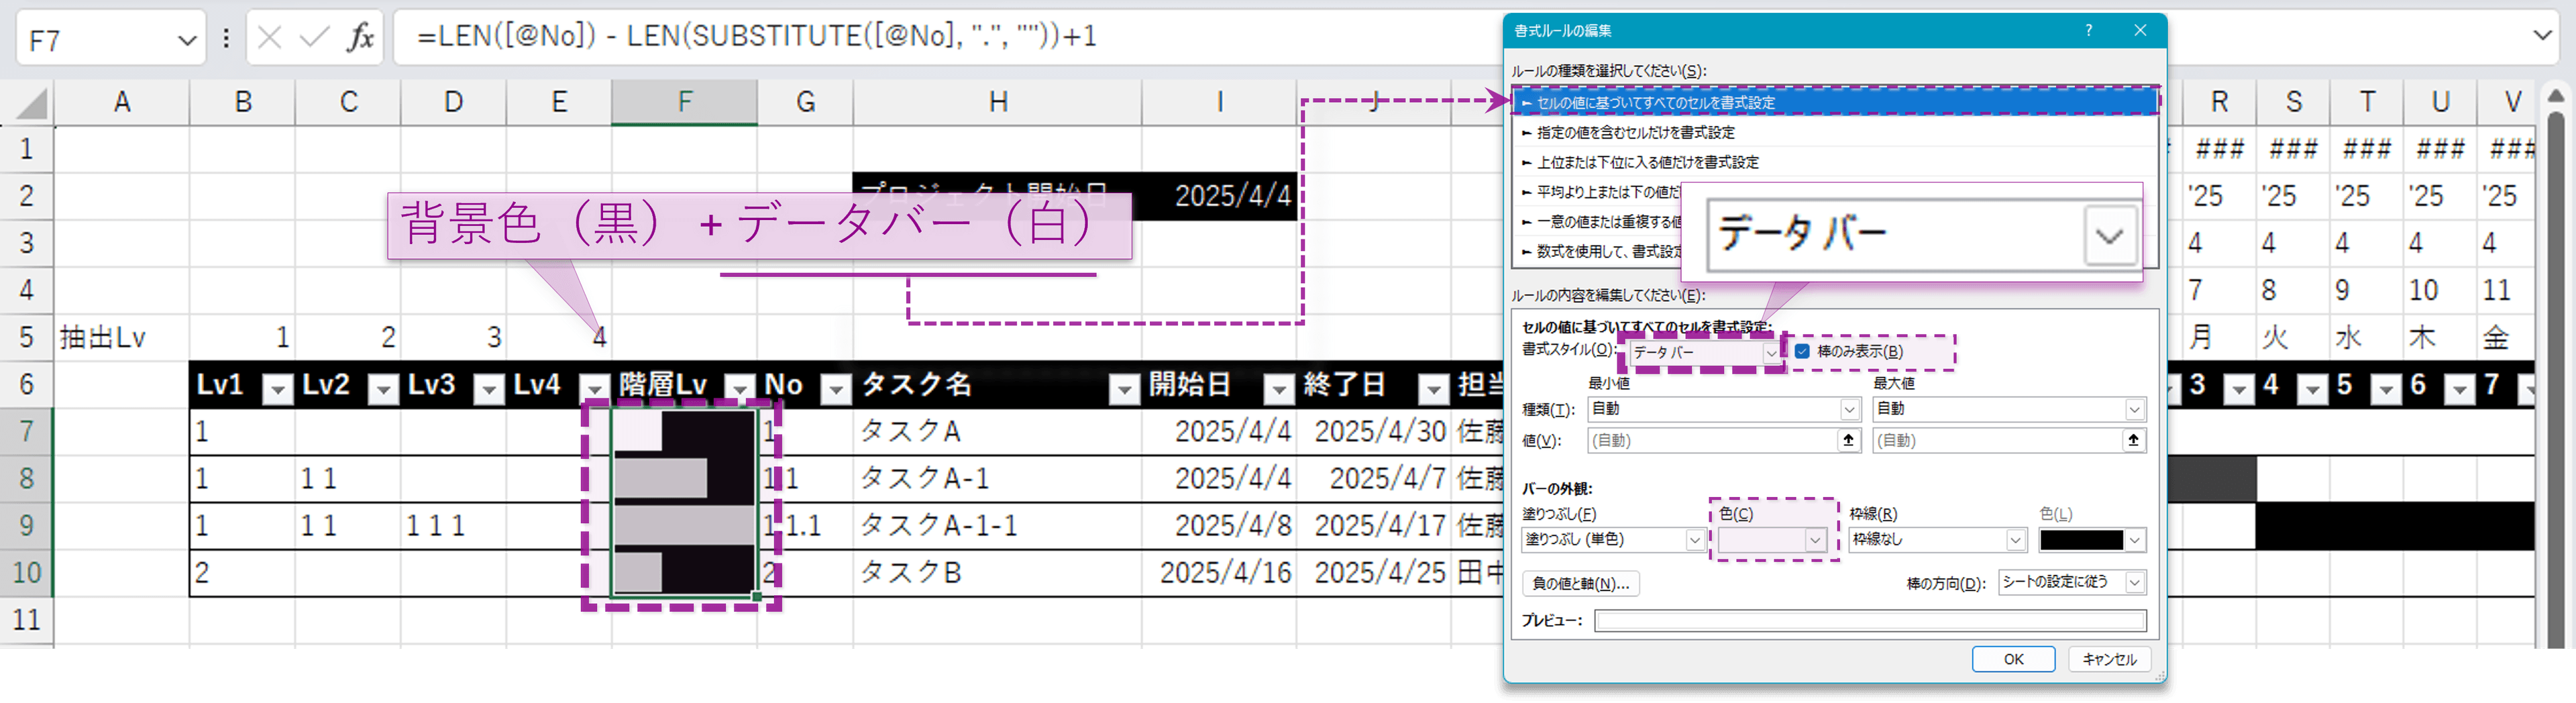Open the minimum 種類 自動 dropdown
The width and height of the screenshot is (2576, 703).
pyautogui.click(x=1849, y=409)
